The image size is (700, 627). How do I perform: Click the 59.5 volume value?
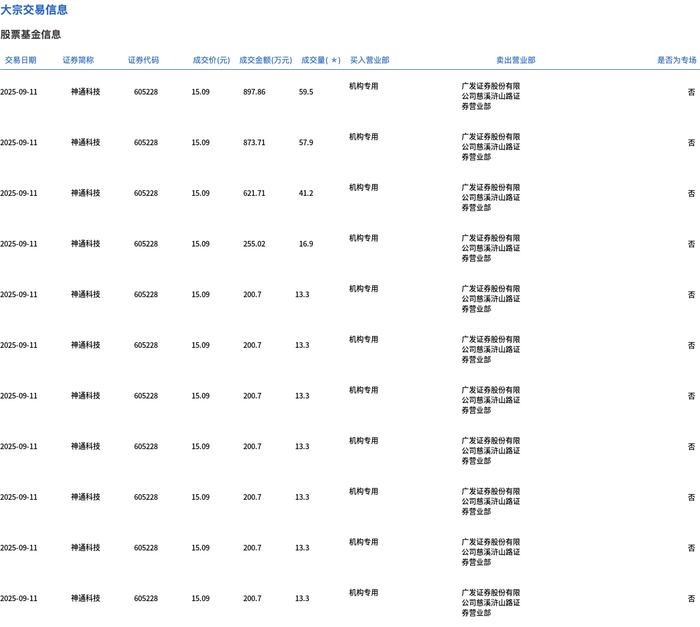coord(306,92)
